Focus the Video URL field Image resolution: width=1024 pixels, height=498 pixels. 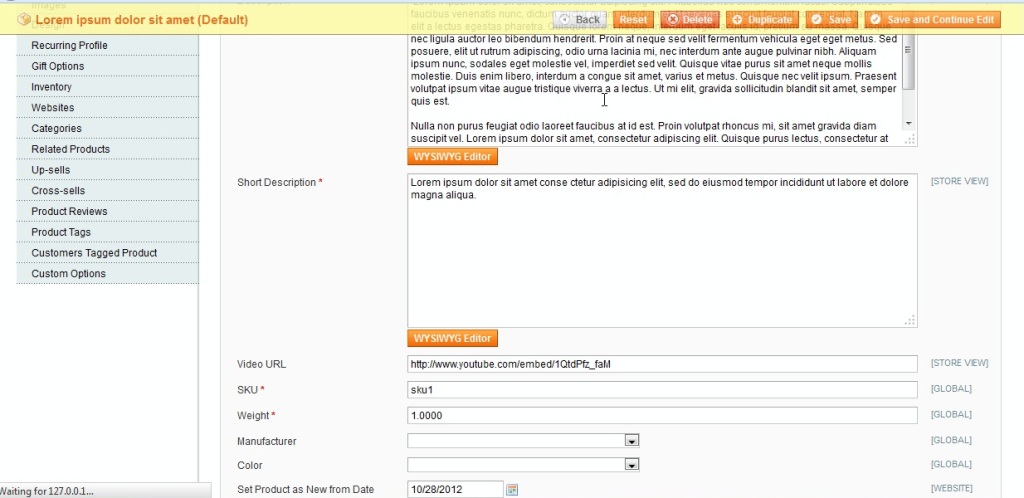662,364
